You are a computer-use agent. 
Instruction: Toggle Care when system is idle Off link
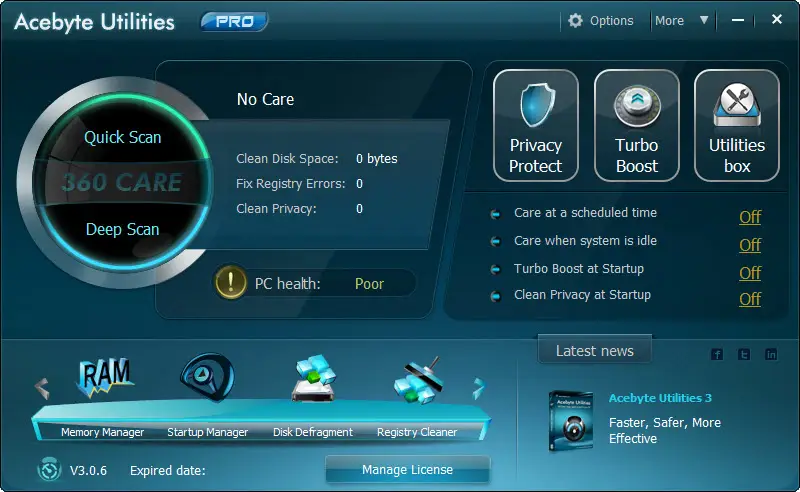pos(750,245)
